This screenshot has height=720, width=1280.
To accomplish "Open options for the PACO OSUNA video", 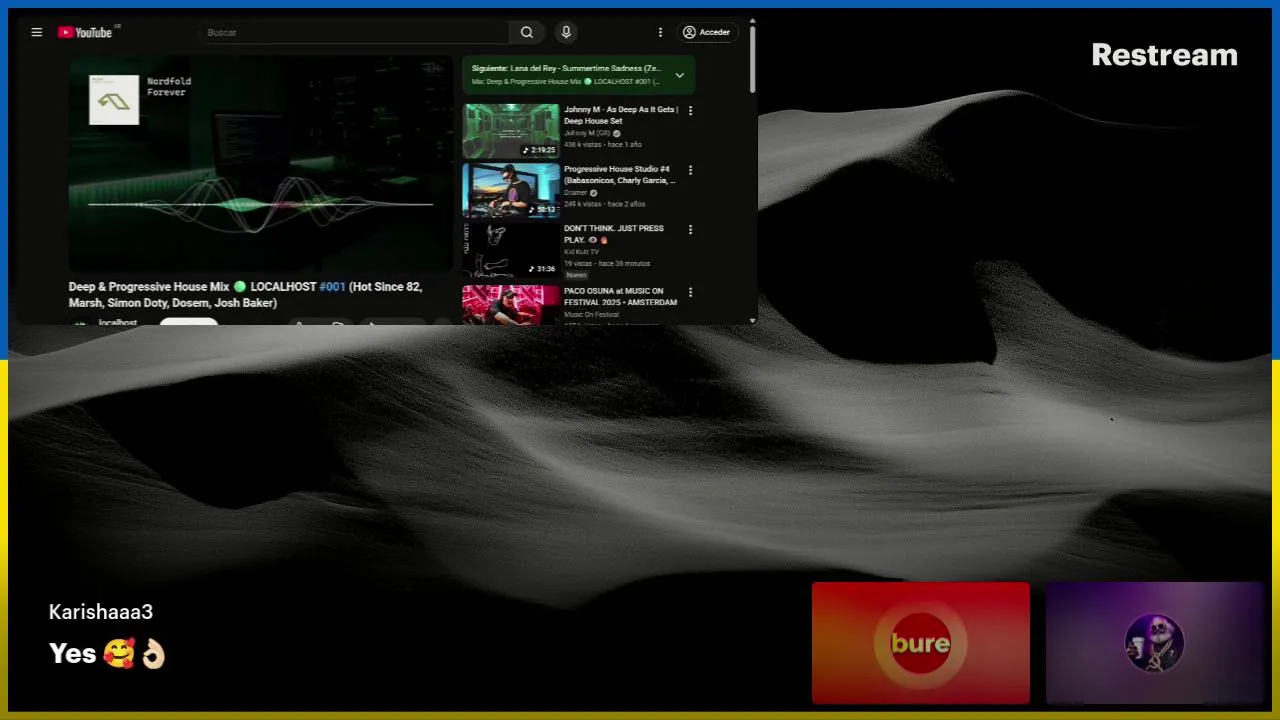I will (690, 293).
